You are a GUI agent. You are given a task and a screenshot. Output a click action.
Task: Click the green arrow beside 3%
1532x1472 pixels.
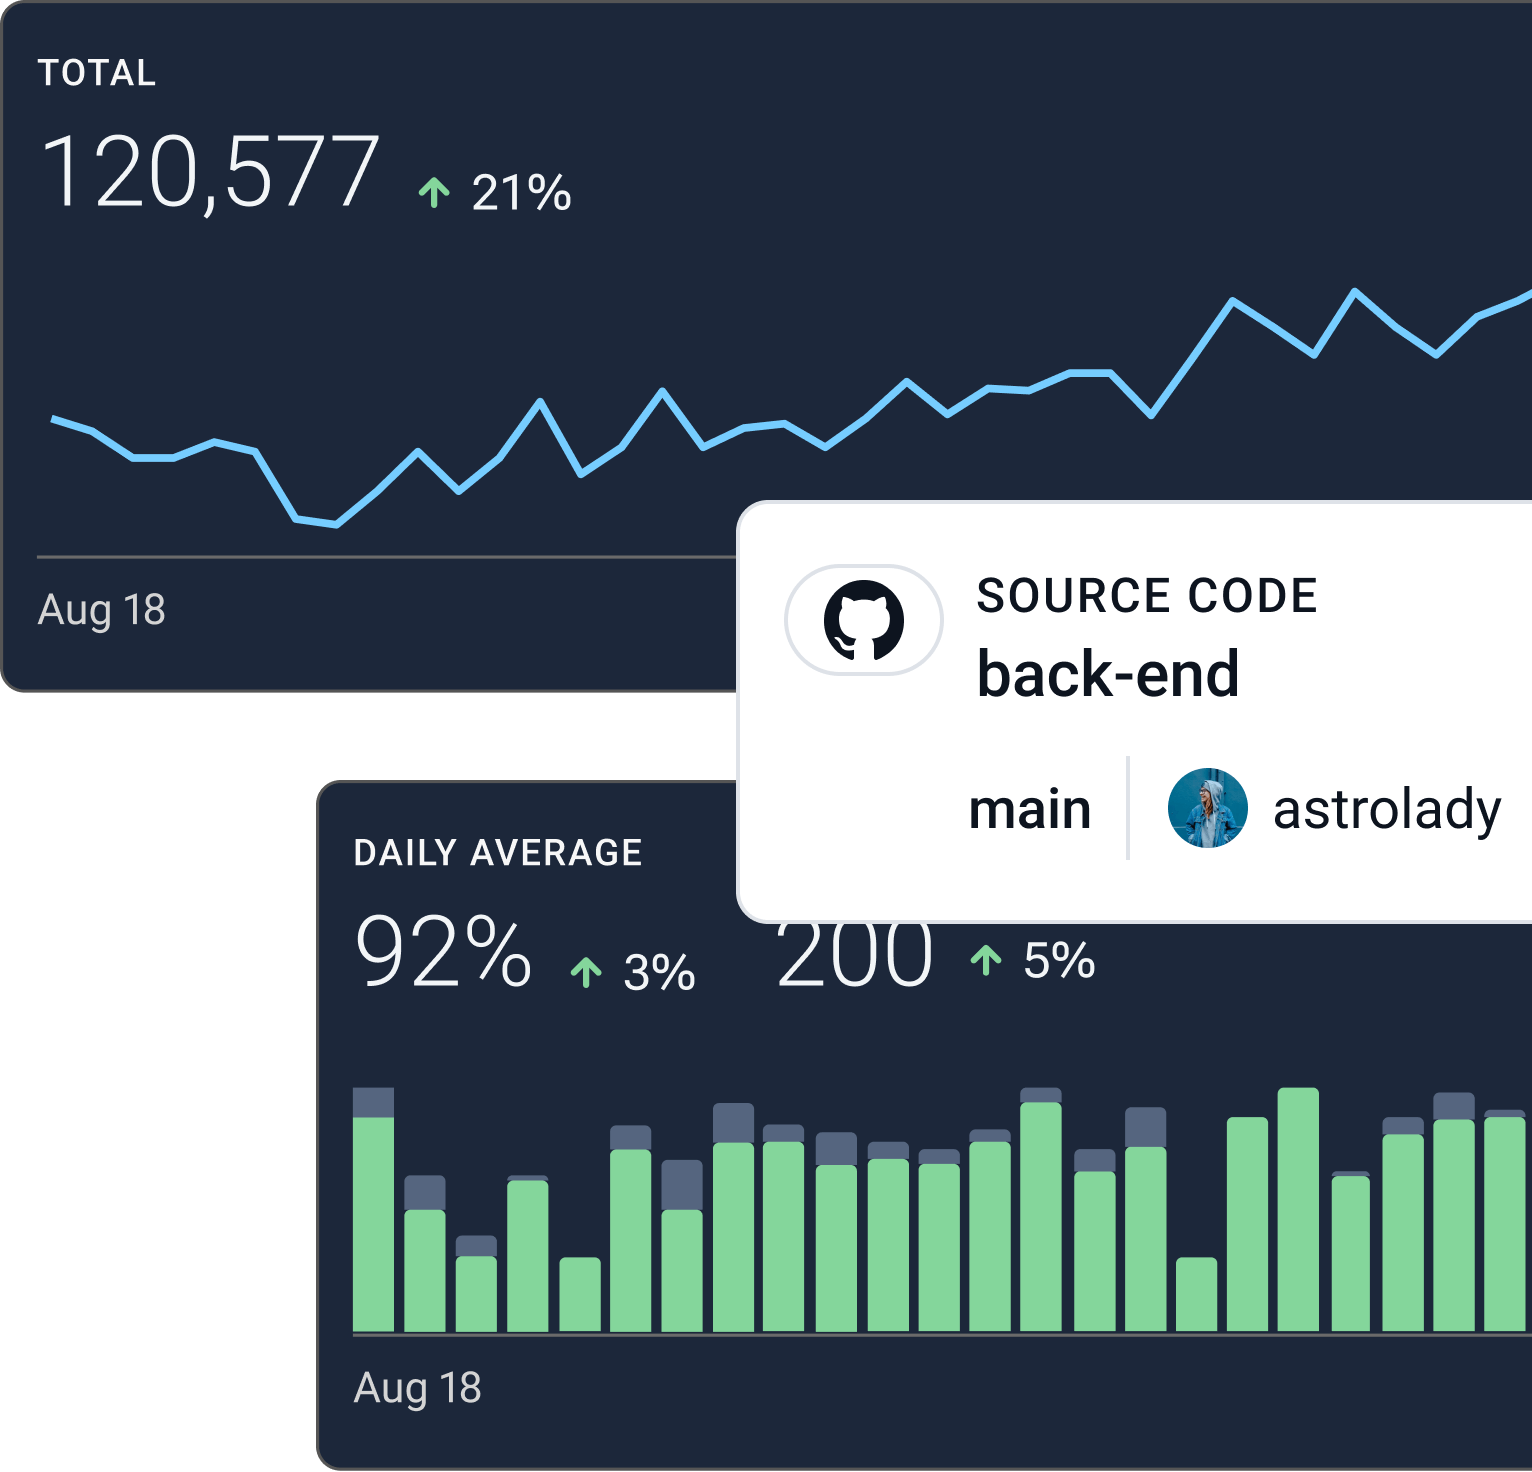pyautogui.click(x=586, y=972)
